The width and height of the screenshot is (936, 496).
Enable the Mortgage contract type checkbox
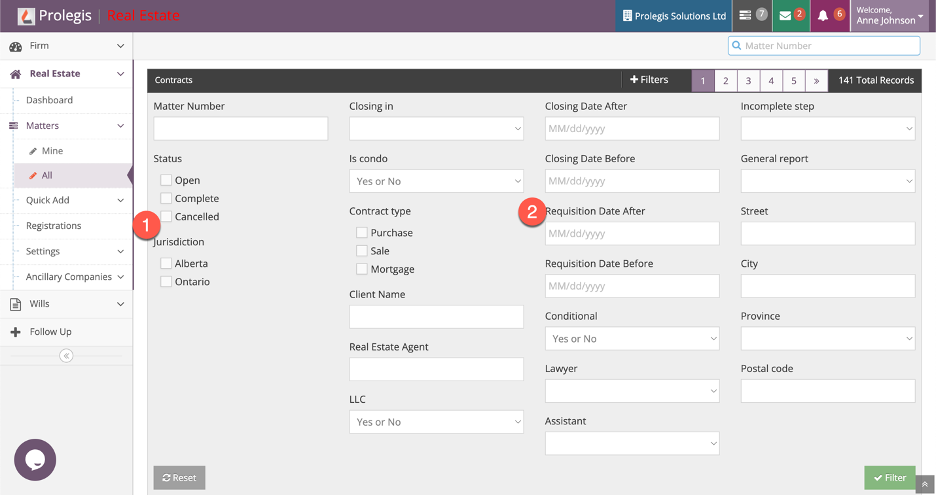click(362, 269)
